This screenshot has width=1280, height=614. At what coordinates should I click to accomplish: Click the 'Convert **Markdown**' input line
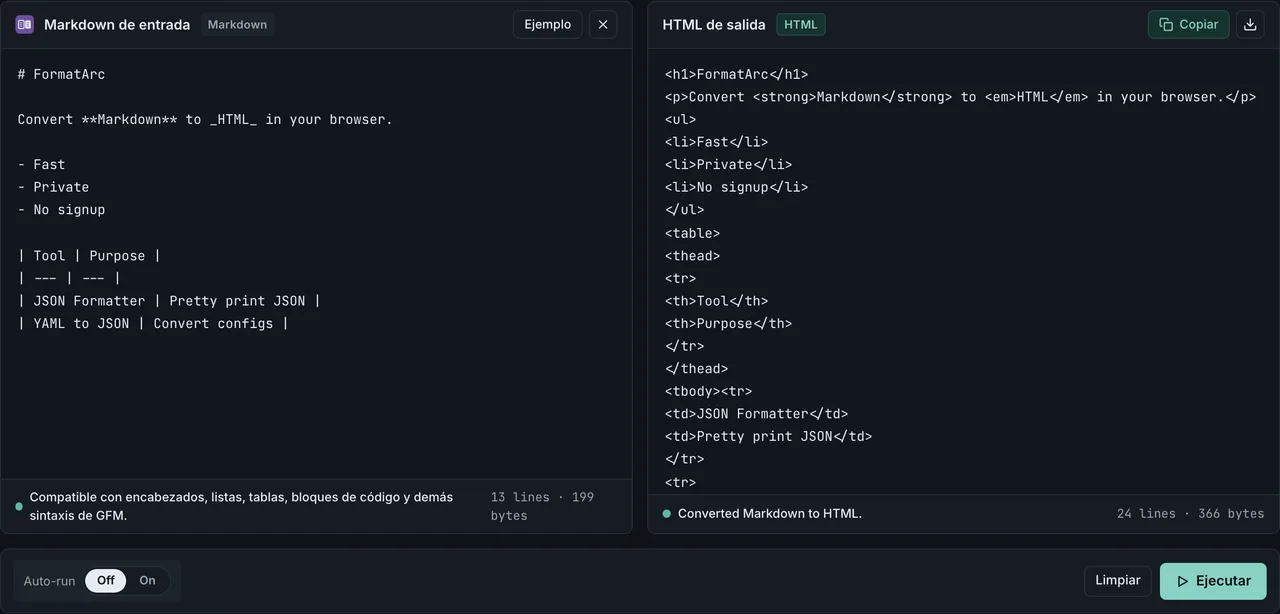(x=205, y=120)
